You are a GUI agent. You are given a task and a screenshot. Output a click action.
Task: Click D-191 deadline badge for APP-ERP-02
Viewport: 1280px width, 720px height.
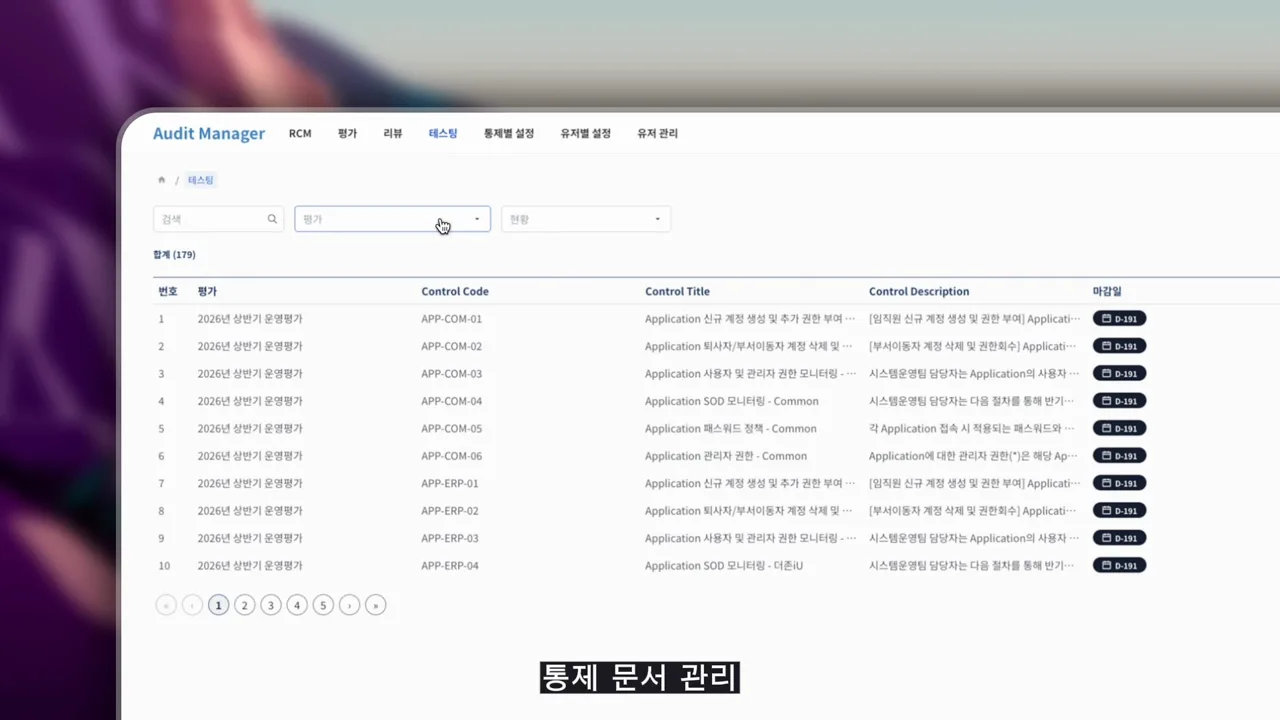tap(1119, 511)
